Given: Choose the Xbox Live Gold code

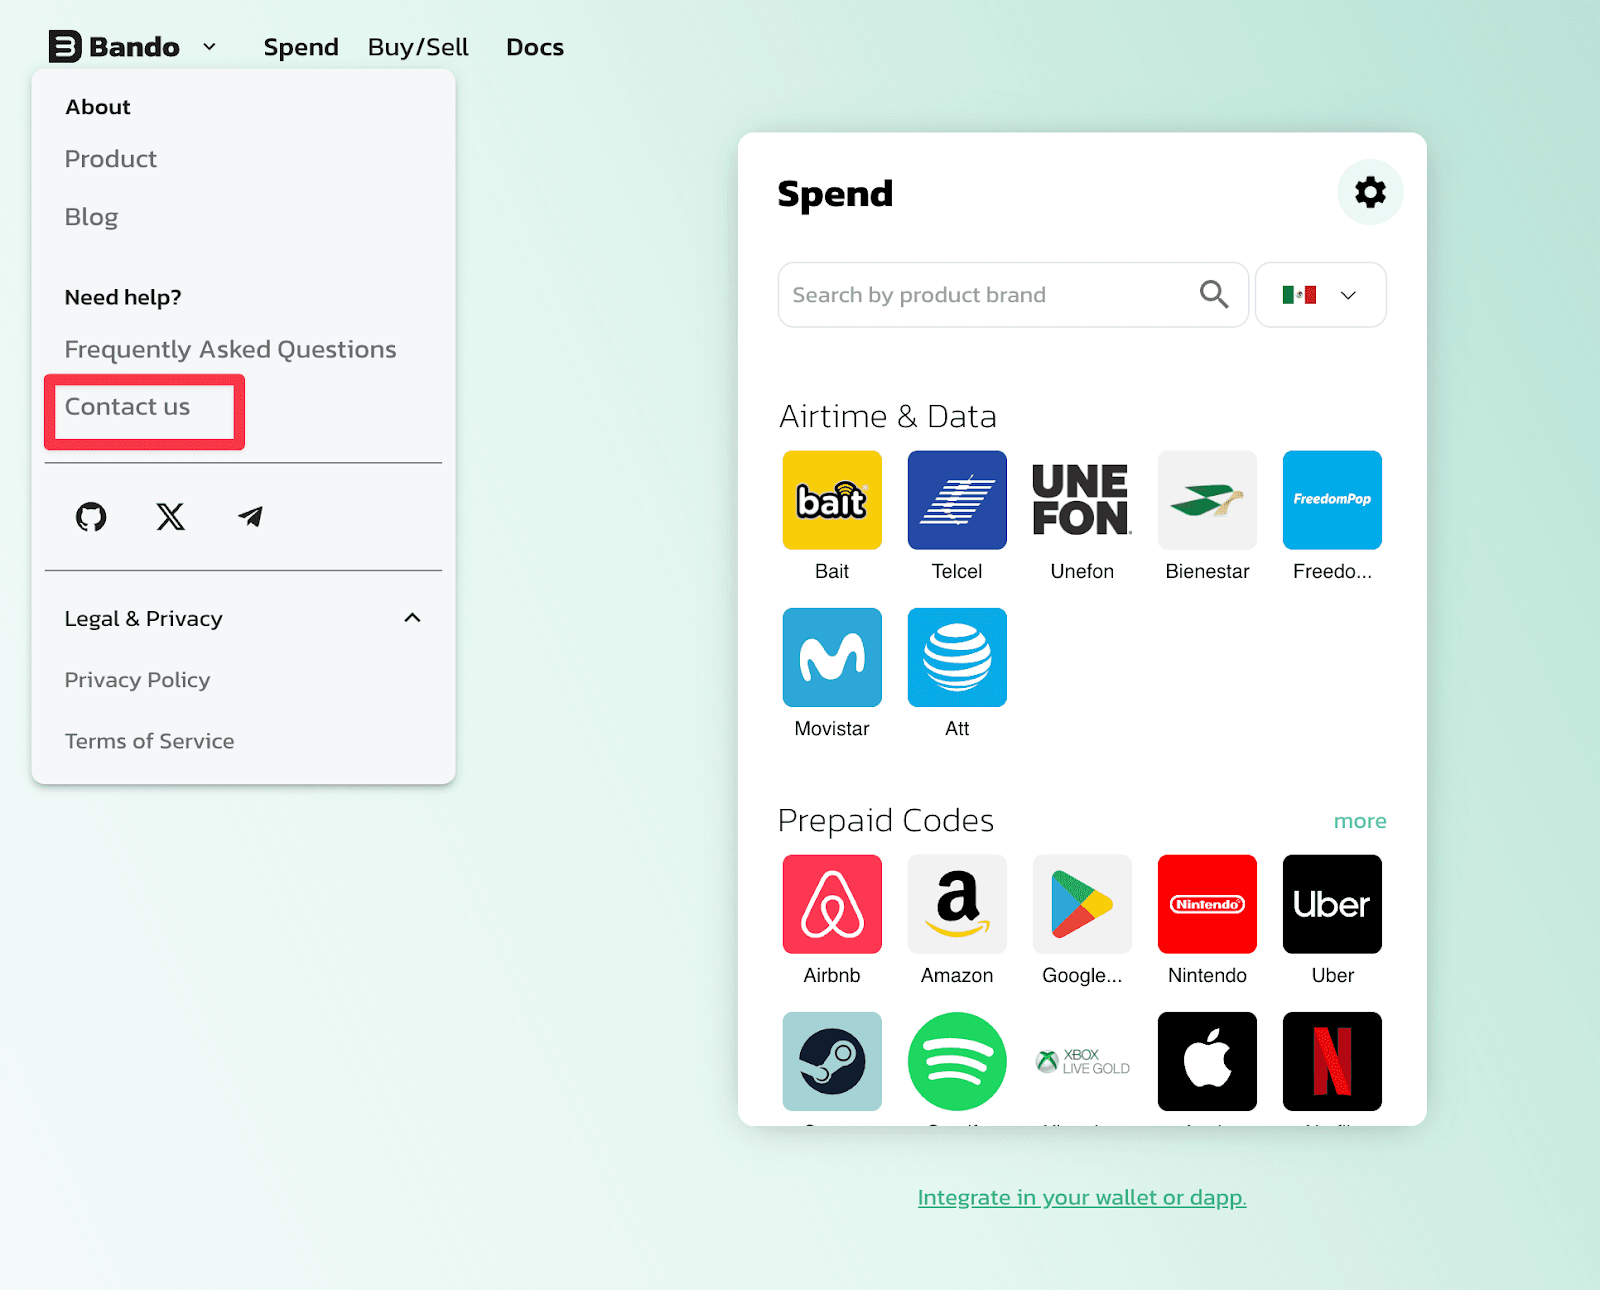Looking at the screenshot, I should click(1082, 1061).
